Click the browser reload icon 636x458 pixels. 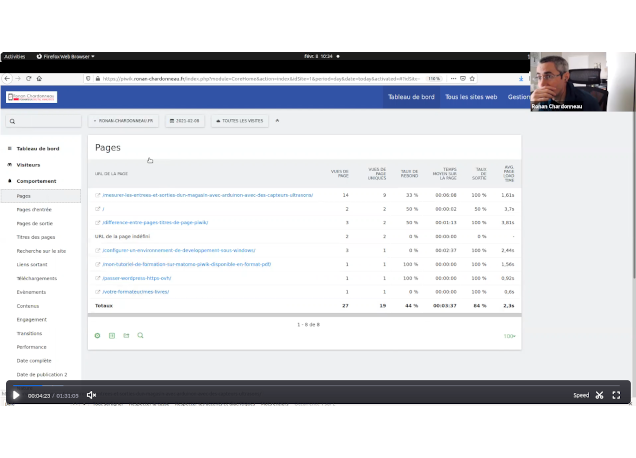[x=27, y=78]
